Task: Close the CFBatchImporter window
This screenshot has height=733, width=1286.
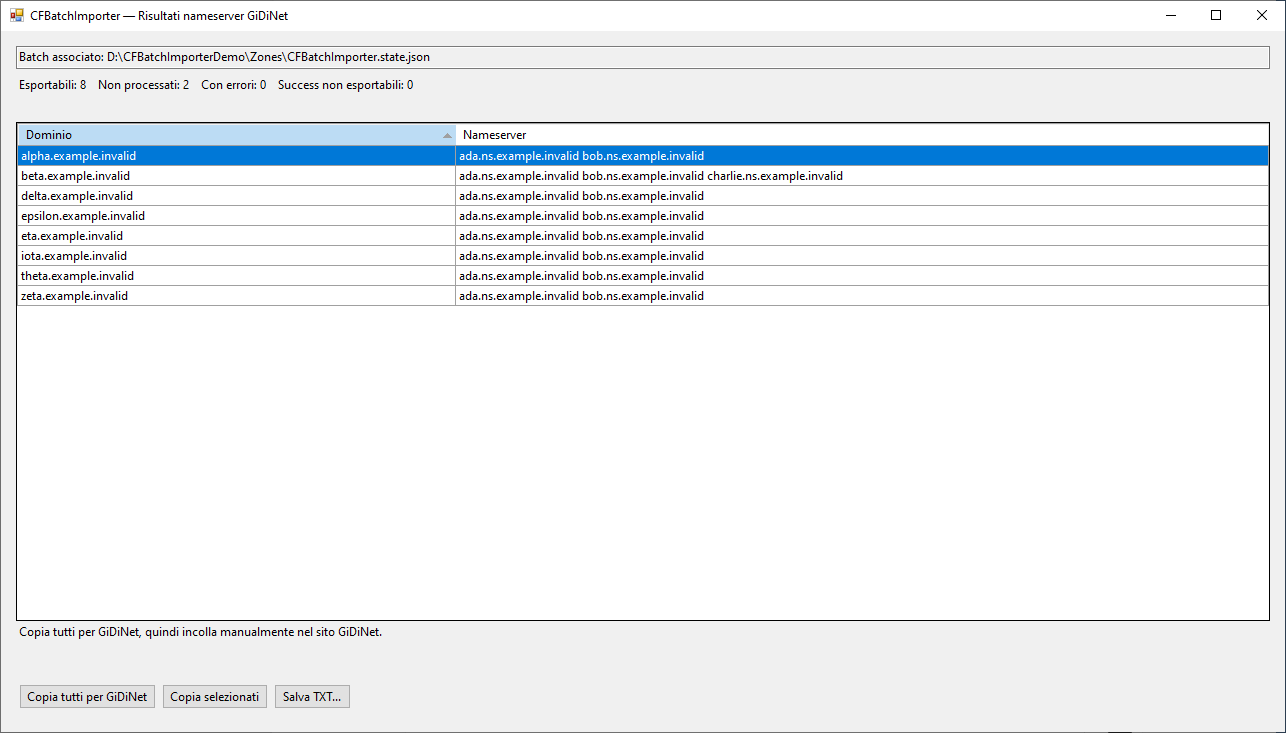Action: 1262,15
